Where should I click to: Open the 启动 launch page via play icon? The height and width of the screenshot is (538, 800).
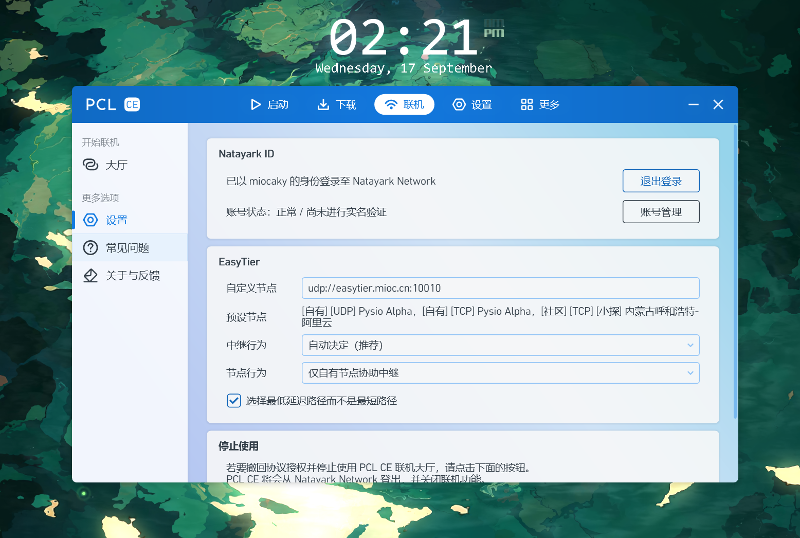(x=268, y=105)
